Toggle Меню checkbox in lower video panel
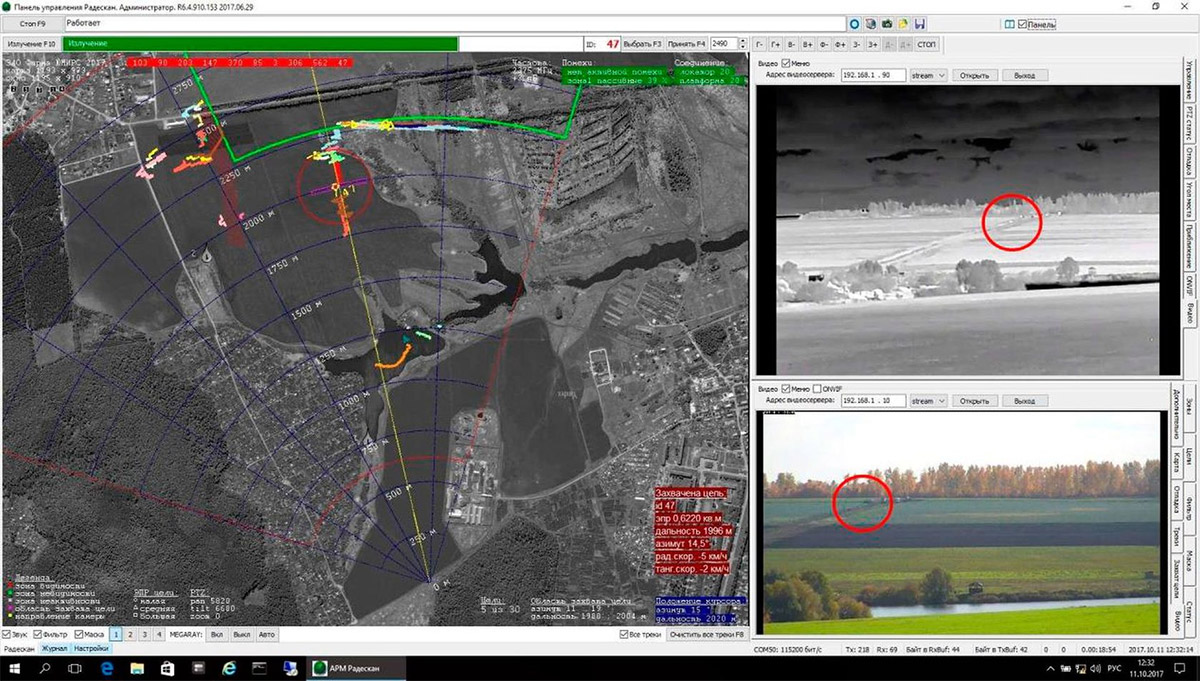Screen dimensions: 1200x681 point(786,388)
